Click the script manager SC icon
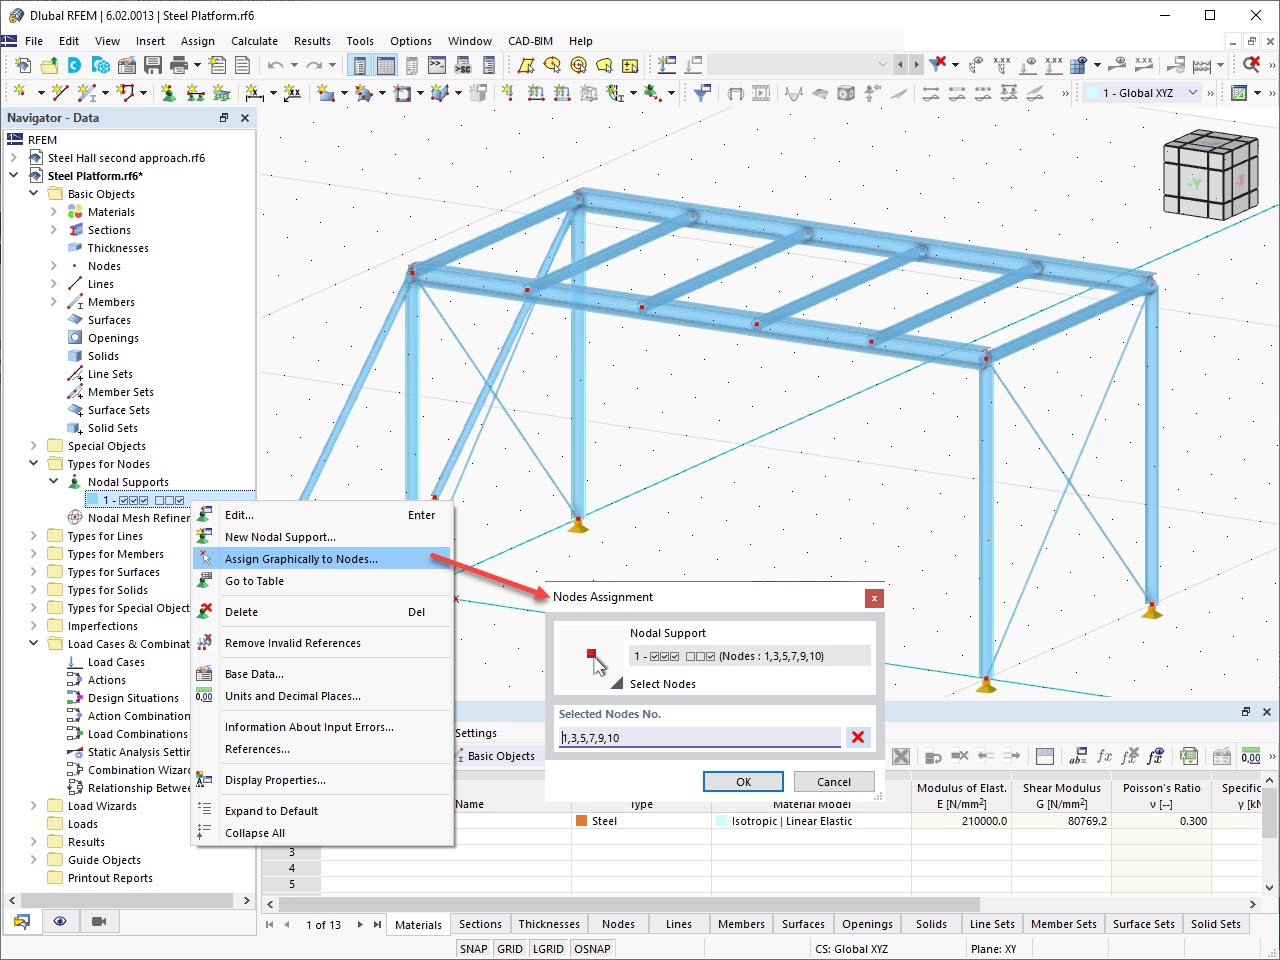 coord(463,66)
